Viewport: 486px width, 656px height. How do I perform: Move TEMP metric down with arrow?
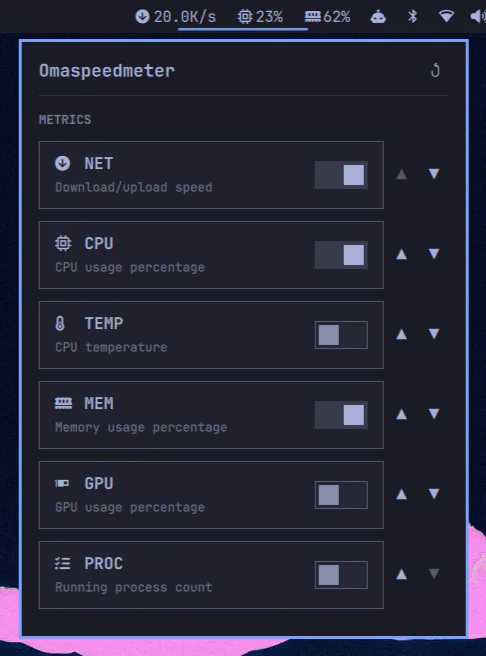[434, 333]
